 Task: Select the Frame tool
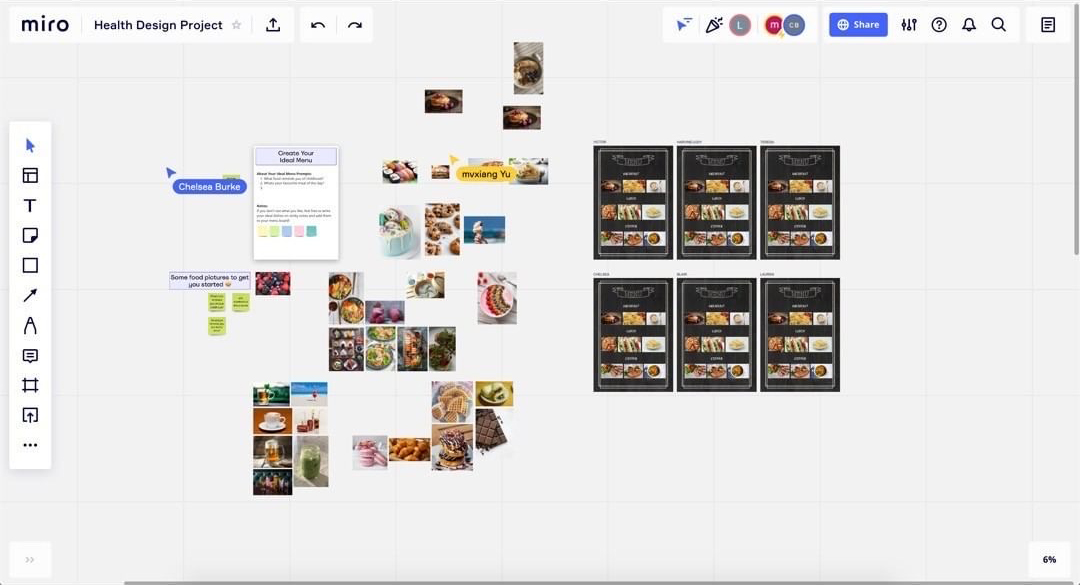tap(30, 385)
